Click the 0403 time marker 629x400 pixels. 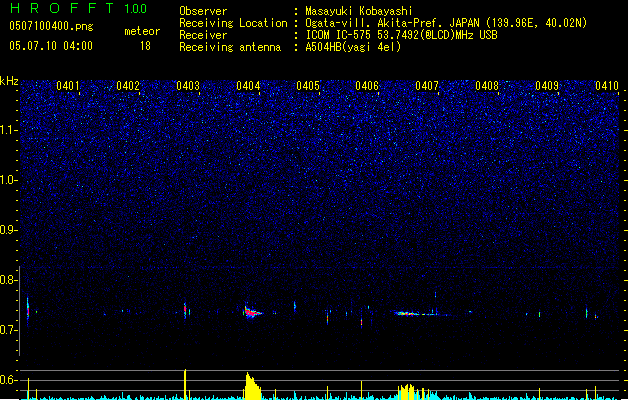click(x=188, y=86)
